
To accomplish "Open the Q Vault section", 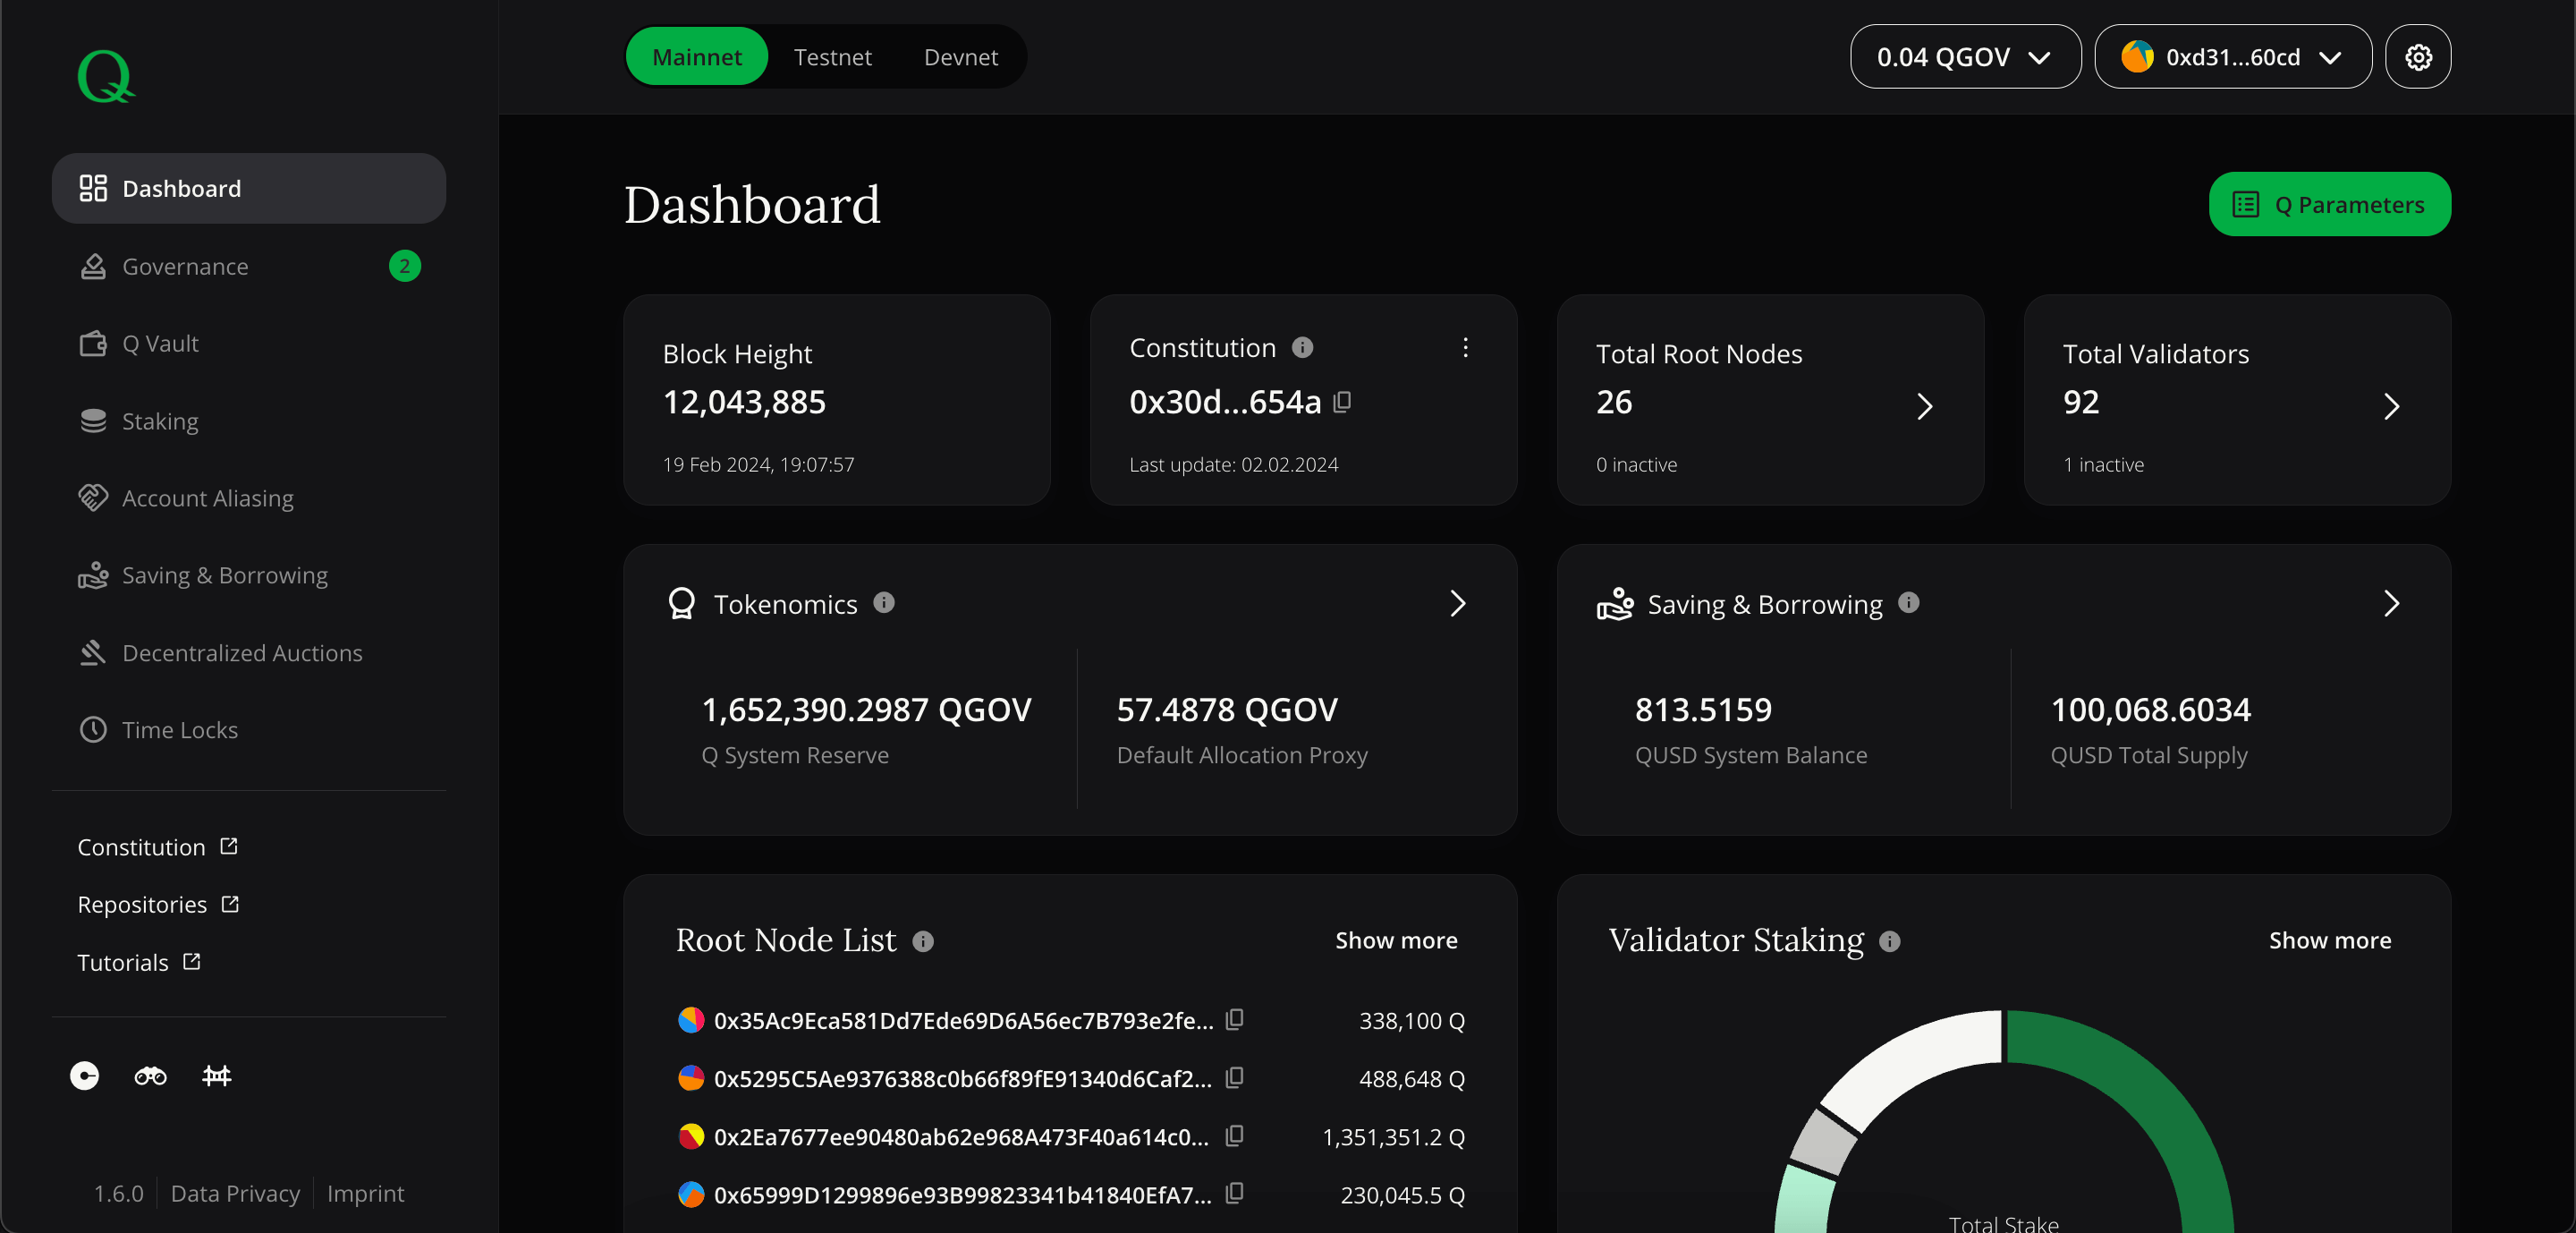I will (x=161, y=343).
